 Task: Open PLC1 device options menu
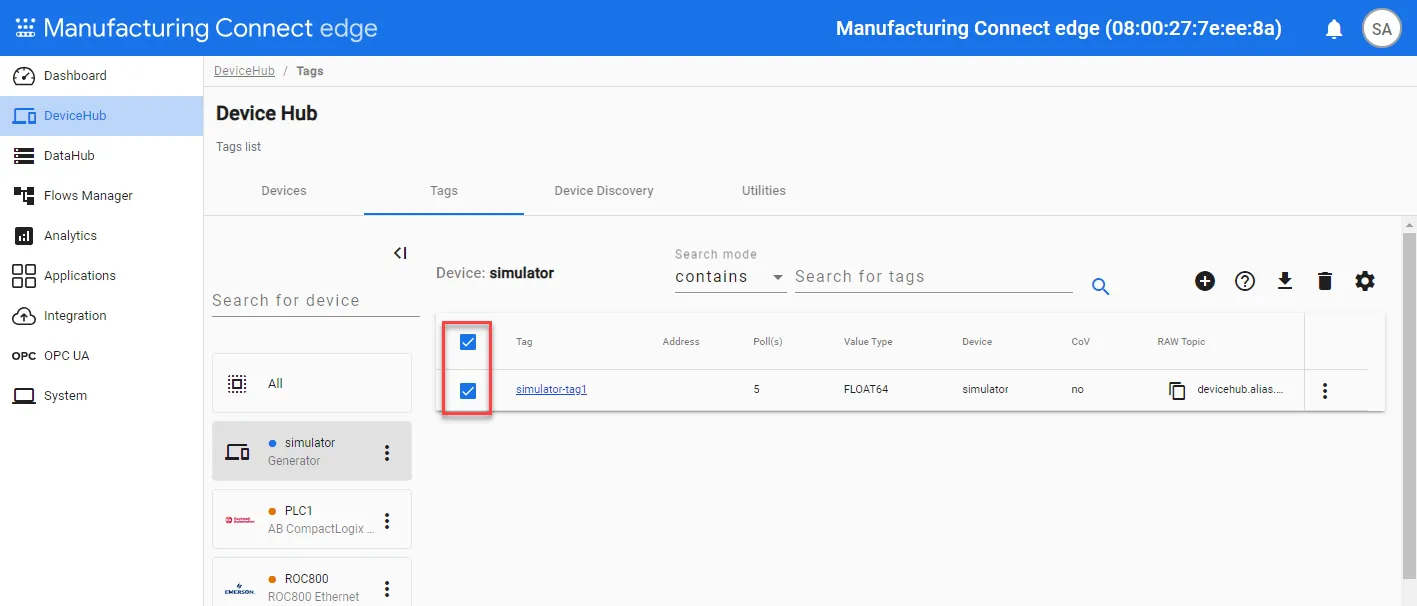click(388, 521)
